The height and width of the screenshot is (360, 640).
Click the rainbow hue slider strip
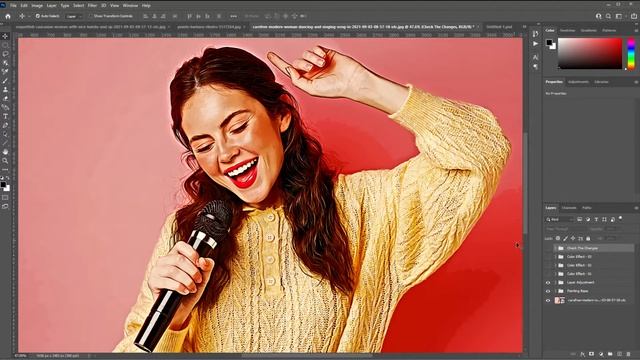coord(631,53)
